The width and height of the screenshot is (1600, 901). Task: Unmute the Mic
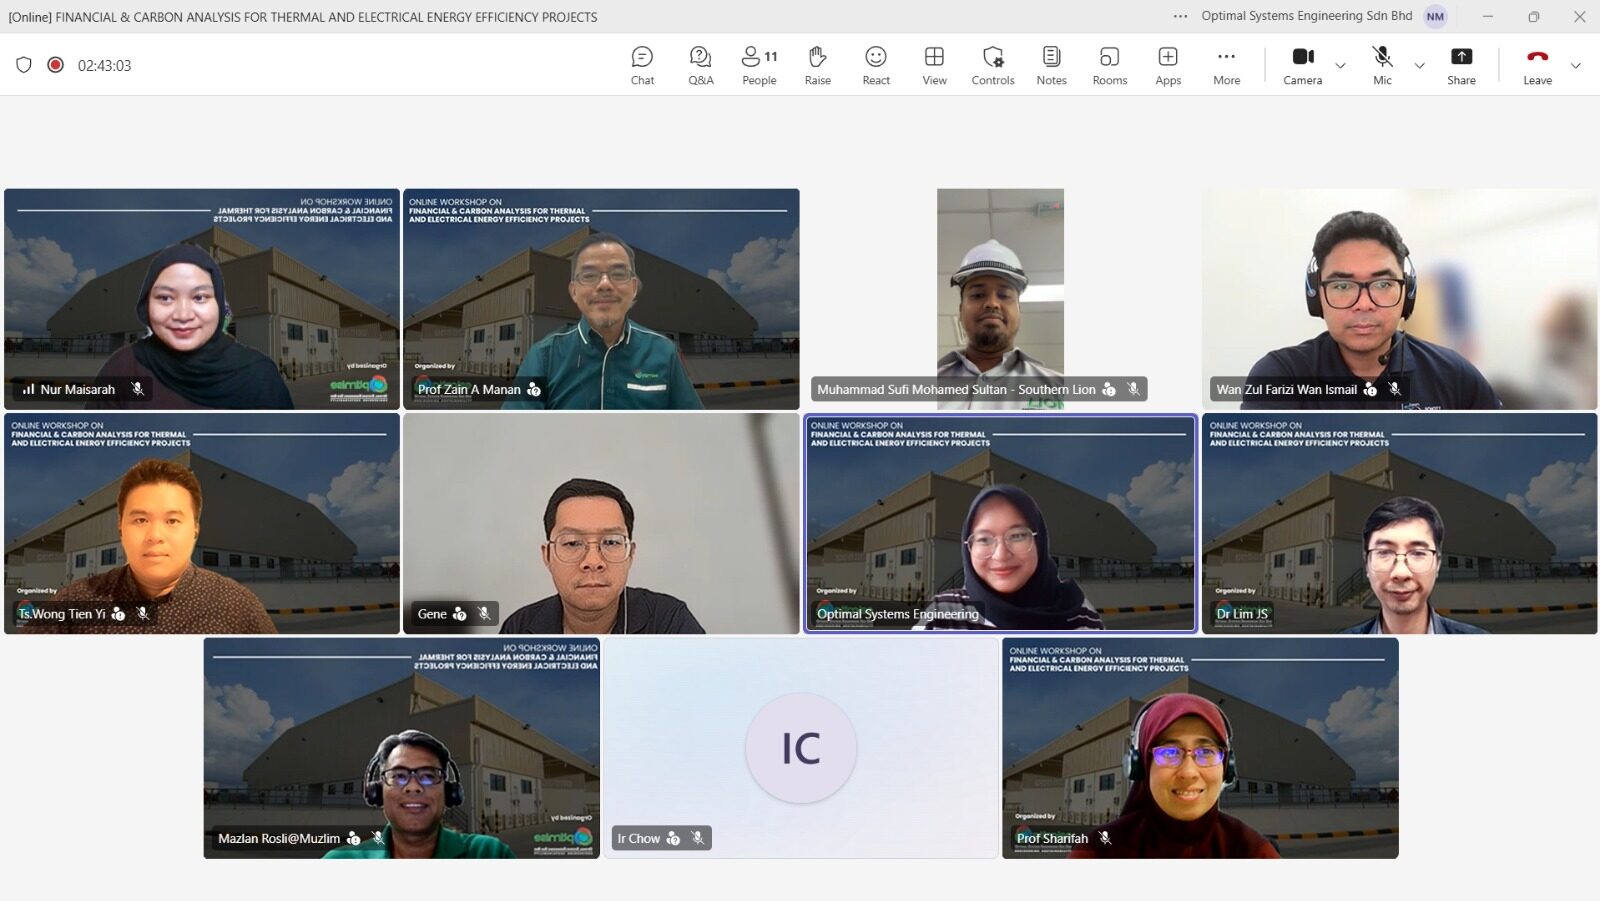tap(1382, 66)
